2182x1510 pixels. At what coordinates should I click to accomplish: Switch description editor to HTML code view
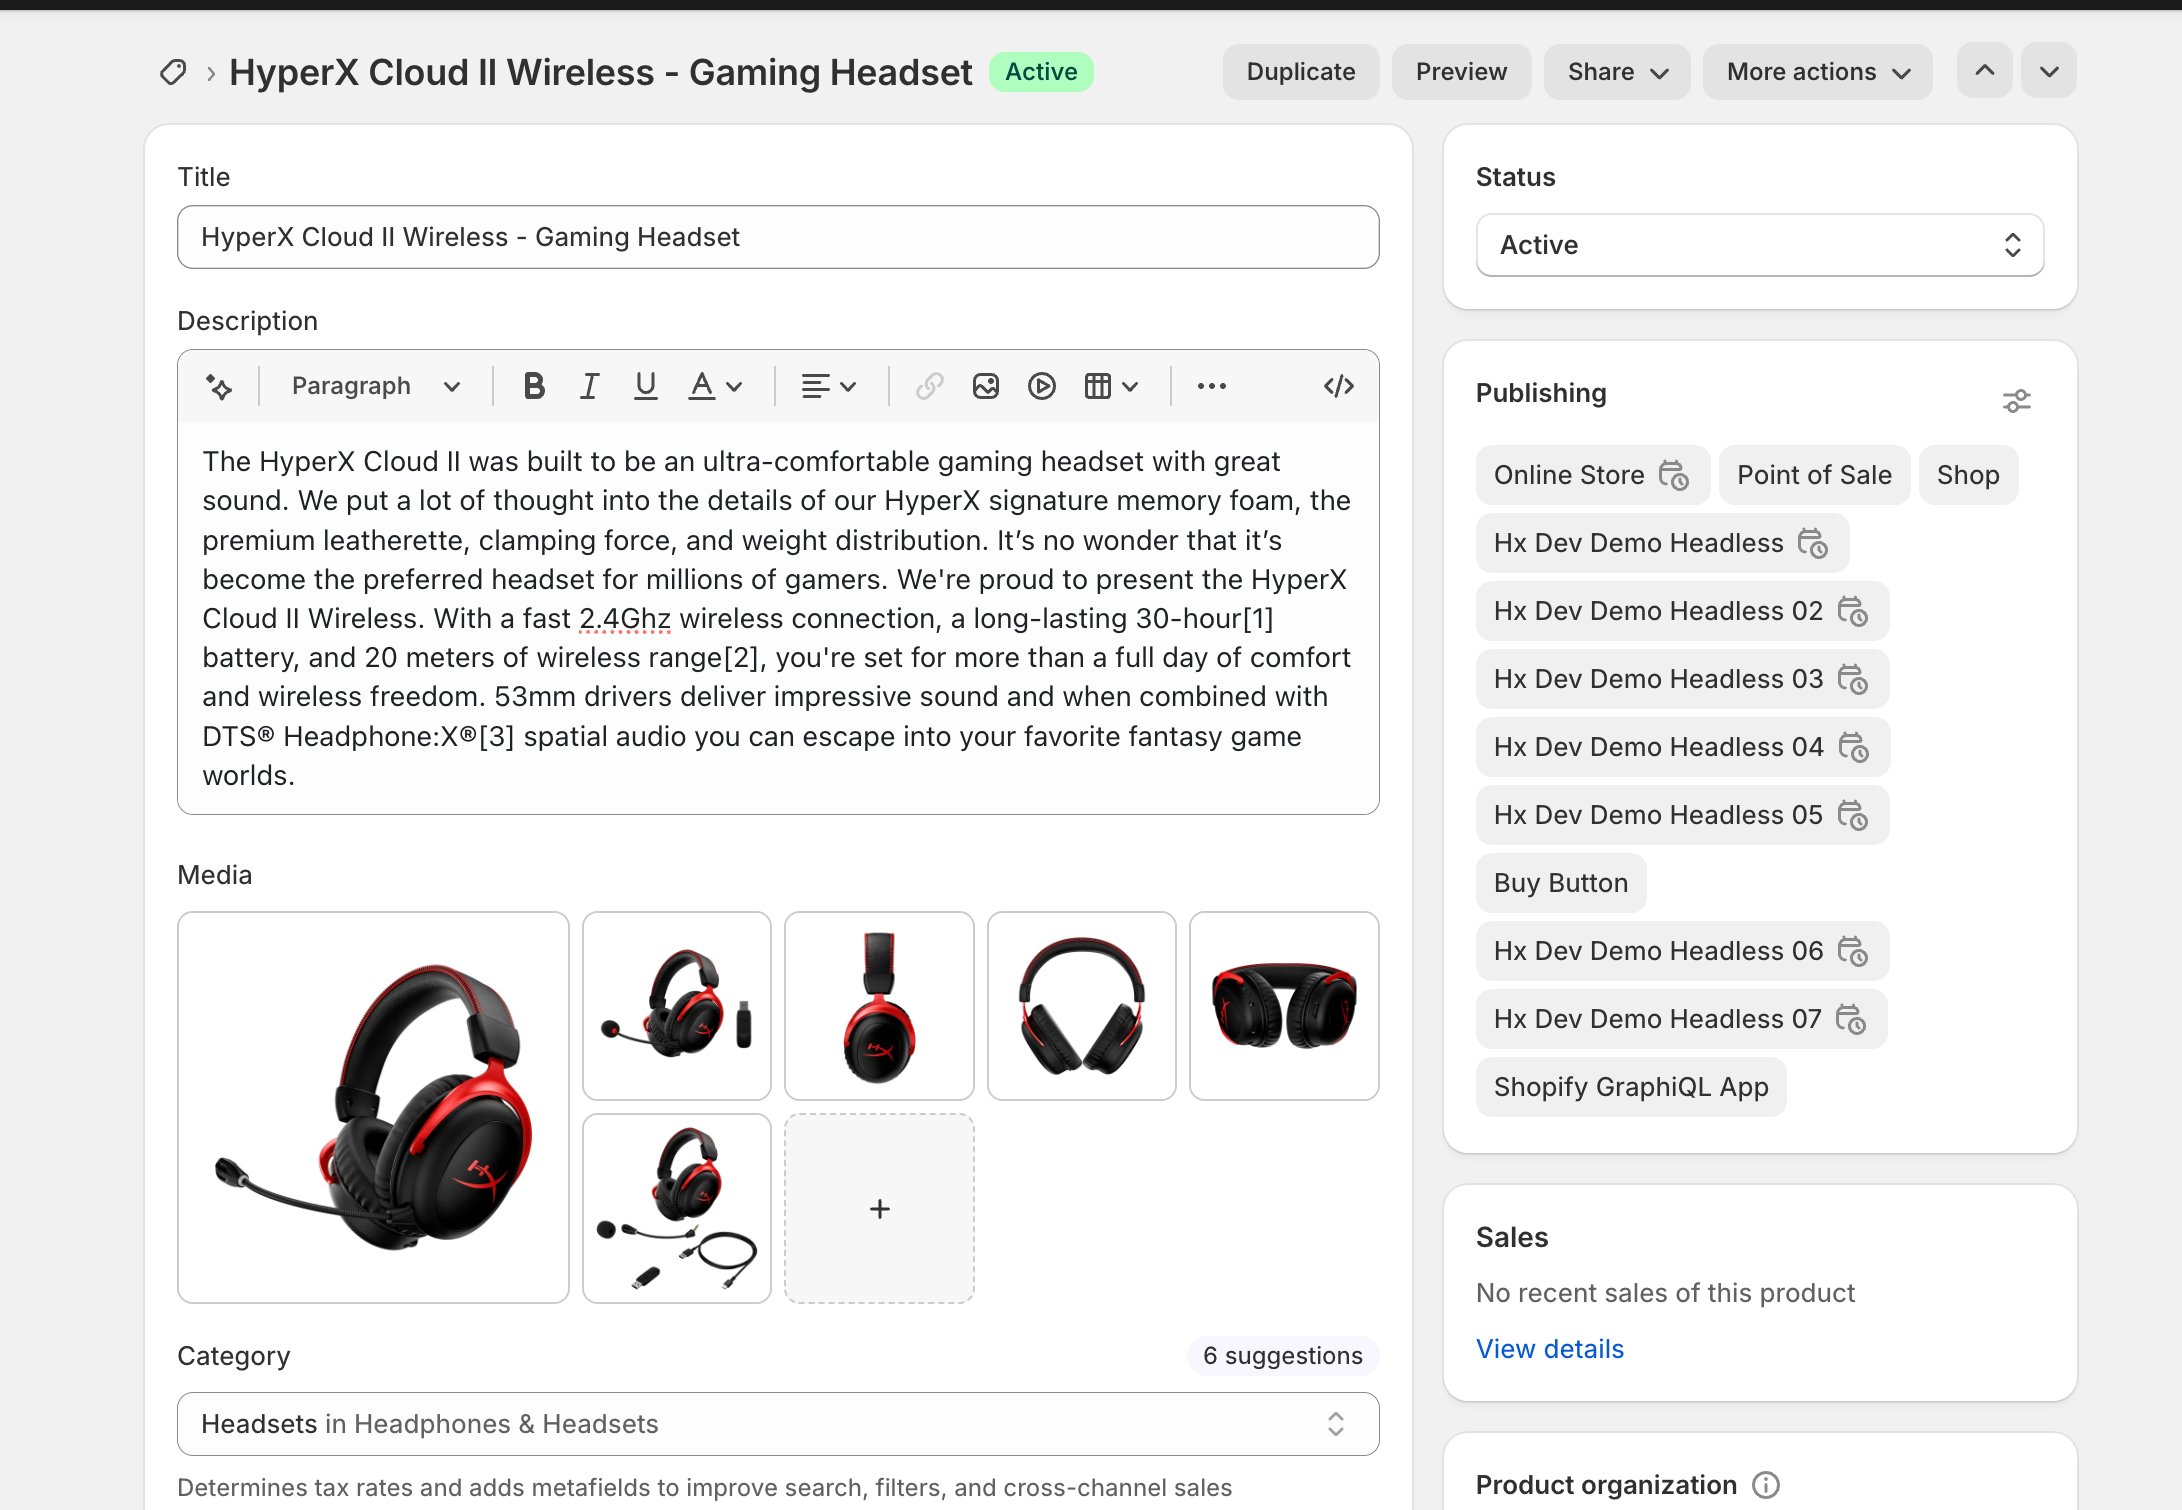click(x=1338, y=386)
